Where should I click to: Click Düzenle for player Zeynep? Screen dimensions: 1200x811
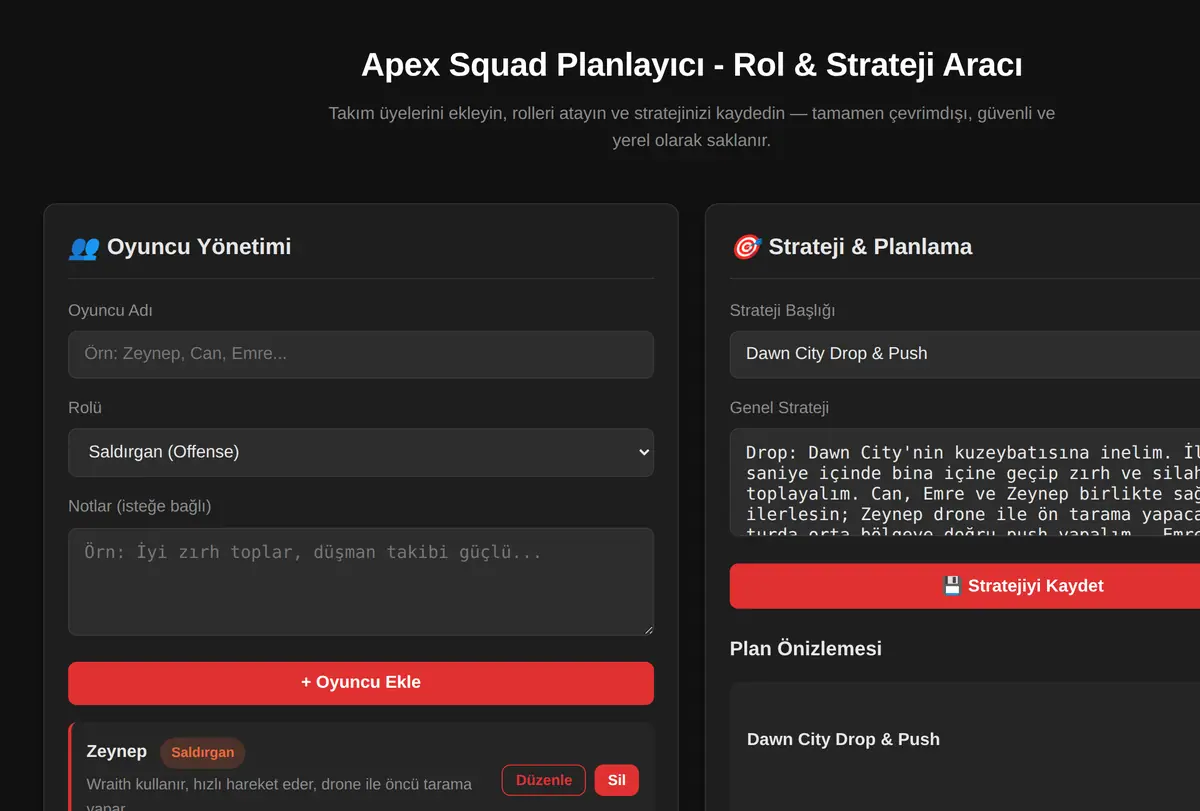point(544,780)
